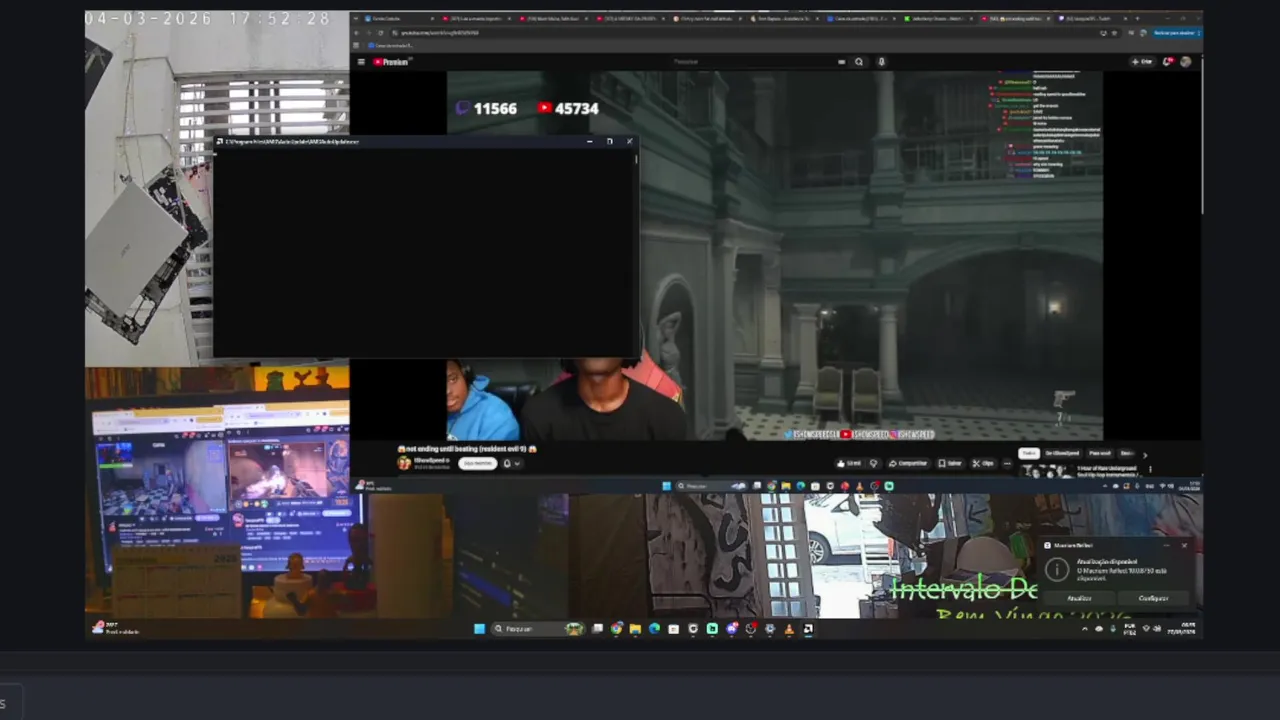This screenshot has height=720, width=1280.
Task: Open a new browser tab with plus
Action: click(1138, 18)
